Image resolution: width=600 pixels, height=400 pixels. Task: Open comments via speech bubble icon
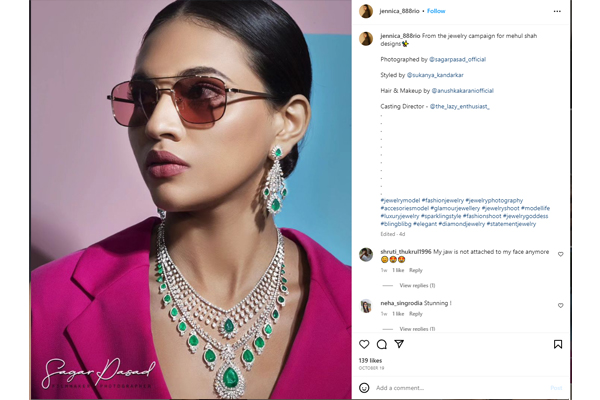click(382, 344)
